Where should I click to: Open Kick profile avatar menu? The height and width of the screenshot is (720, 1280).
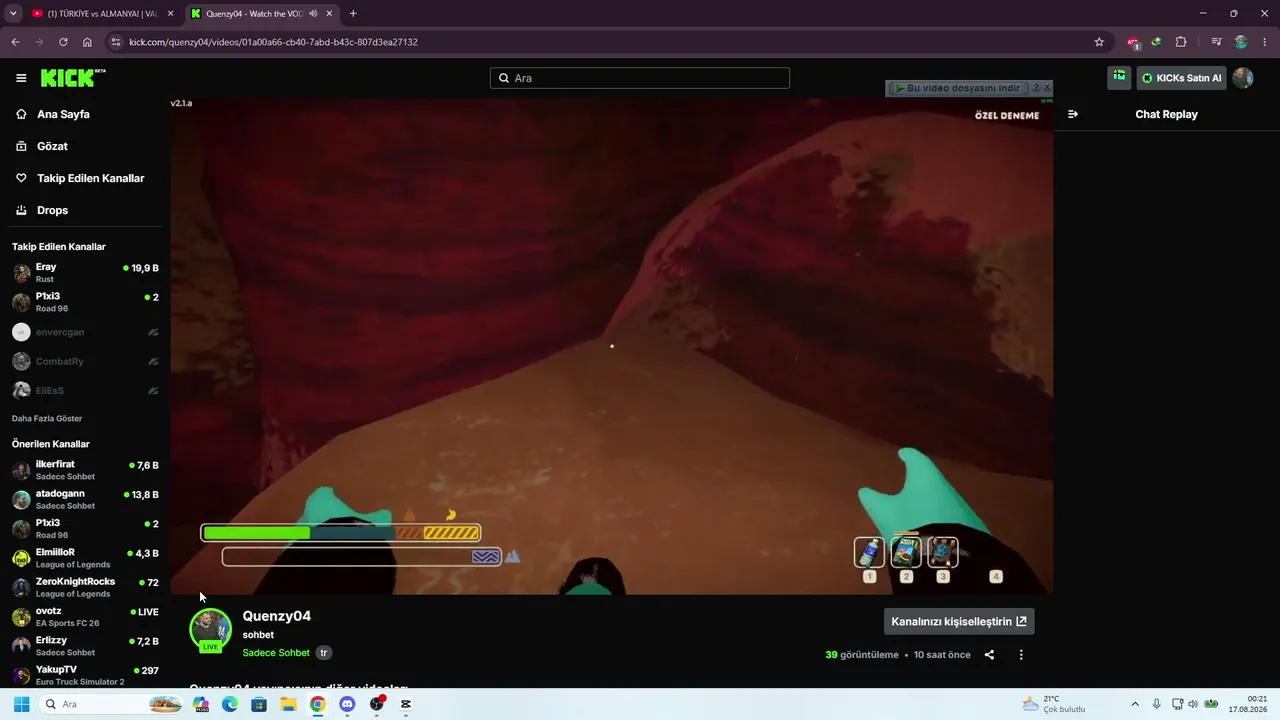click(1243, 78)
